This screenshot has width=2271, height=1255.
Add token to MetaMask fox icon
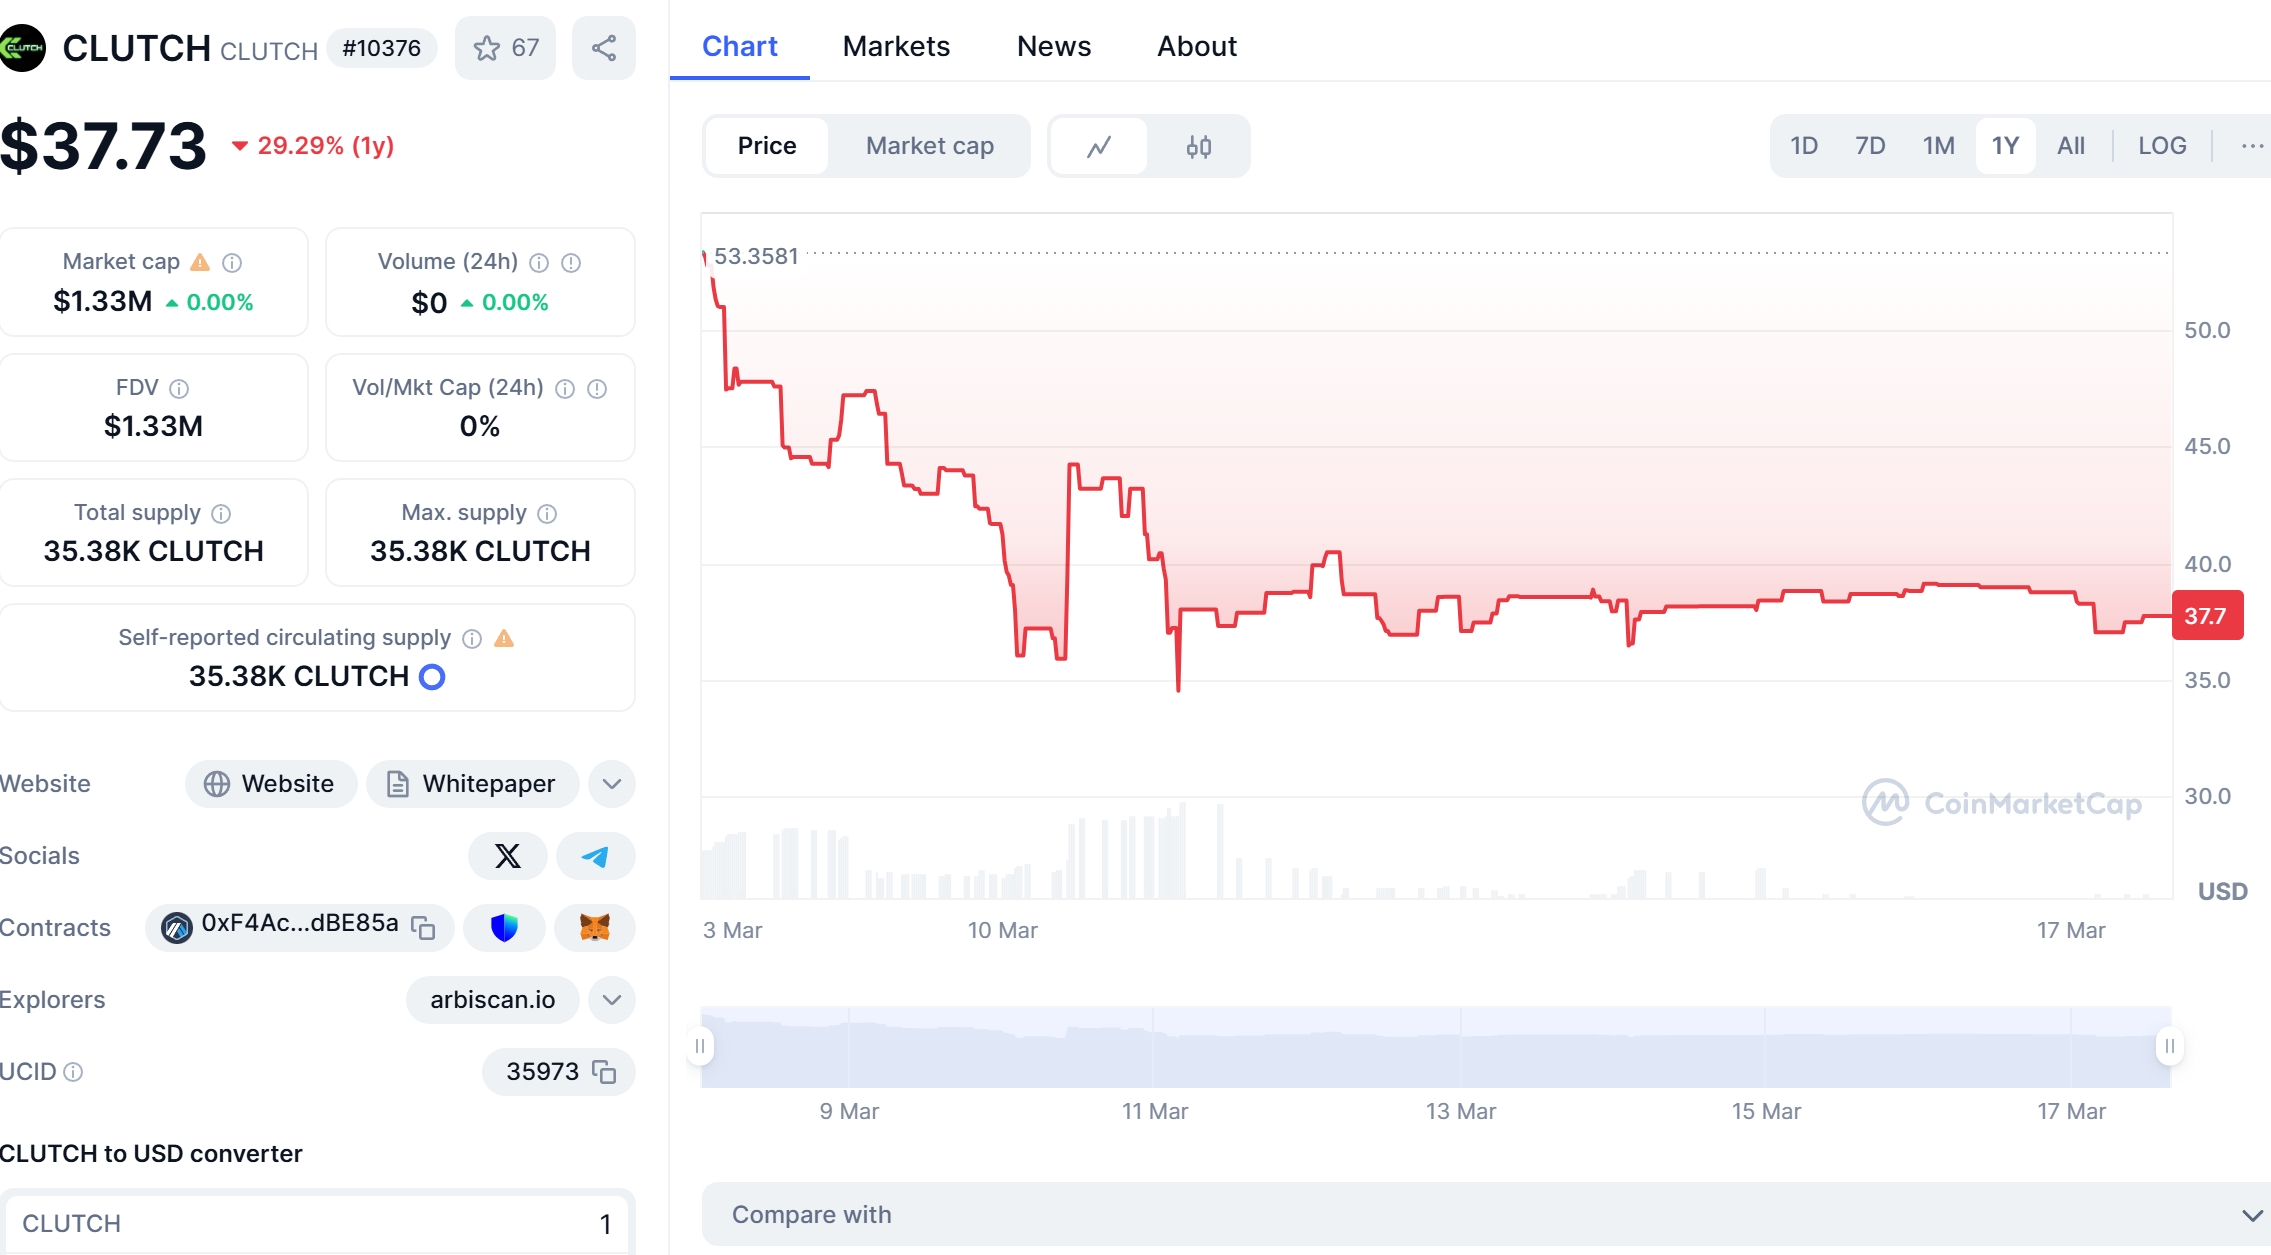[x=595, y=927]
